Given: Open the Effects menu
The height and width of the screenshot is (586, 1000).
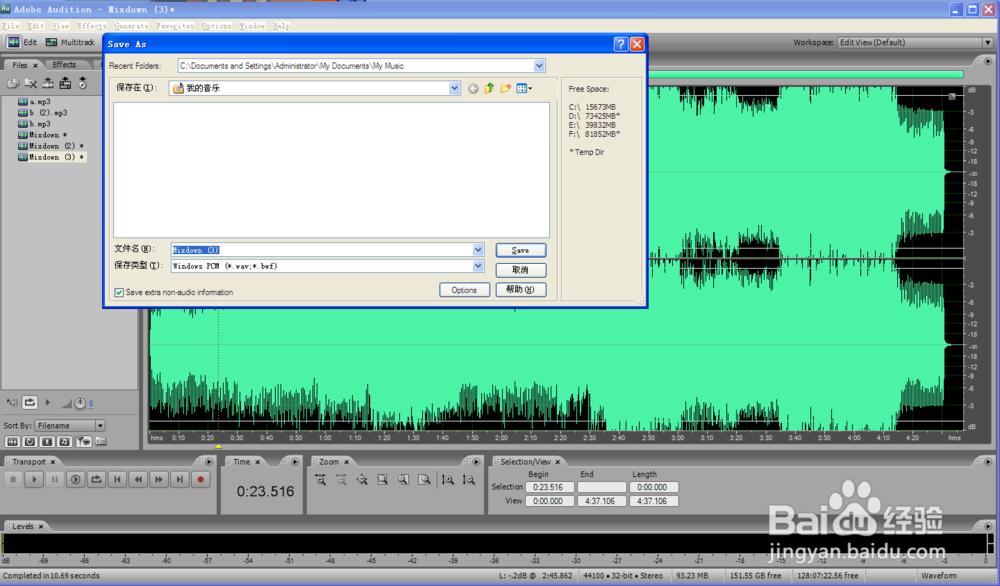Looking at the screenshot, I should pos(92,26).
